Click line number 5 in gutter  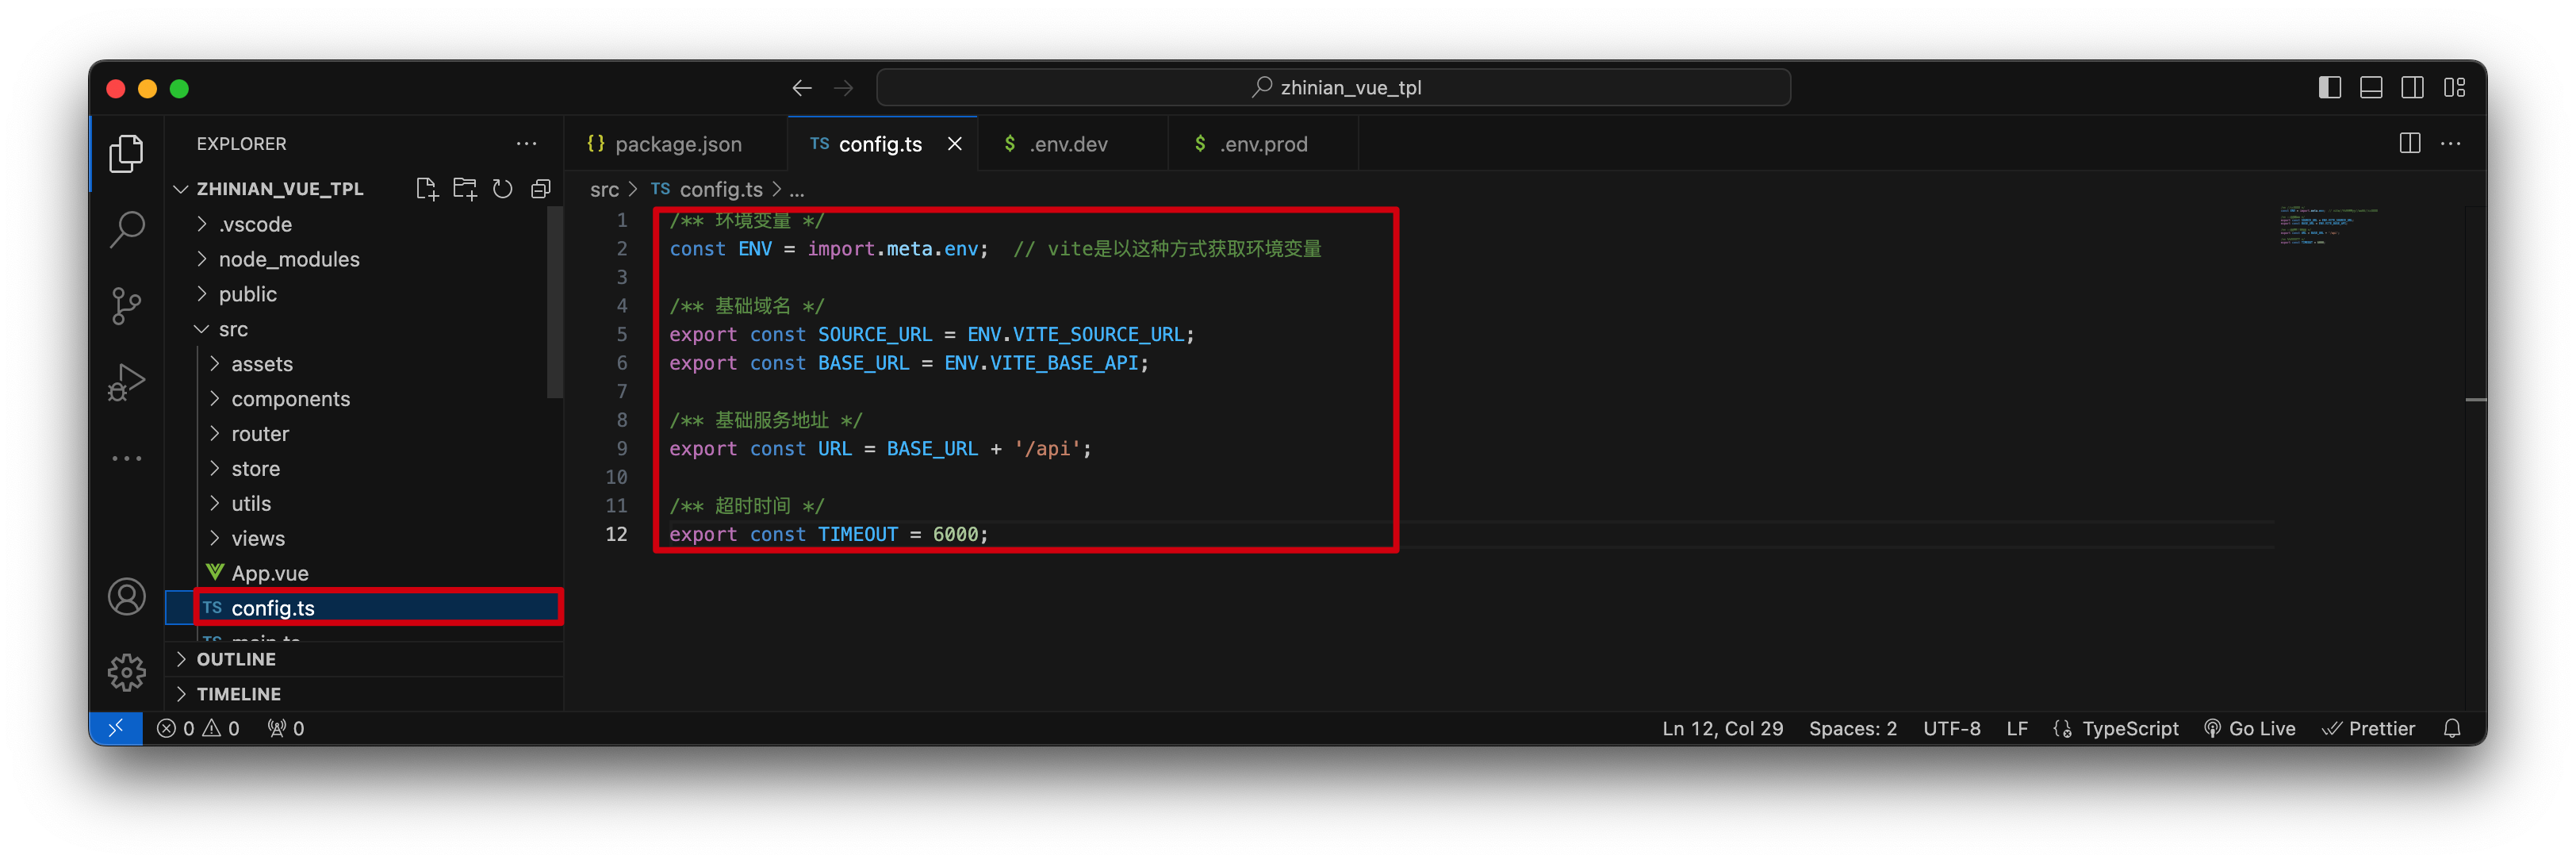pos(621,335)
